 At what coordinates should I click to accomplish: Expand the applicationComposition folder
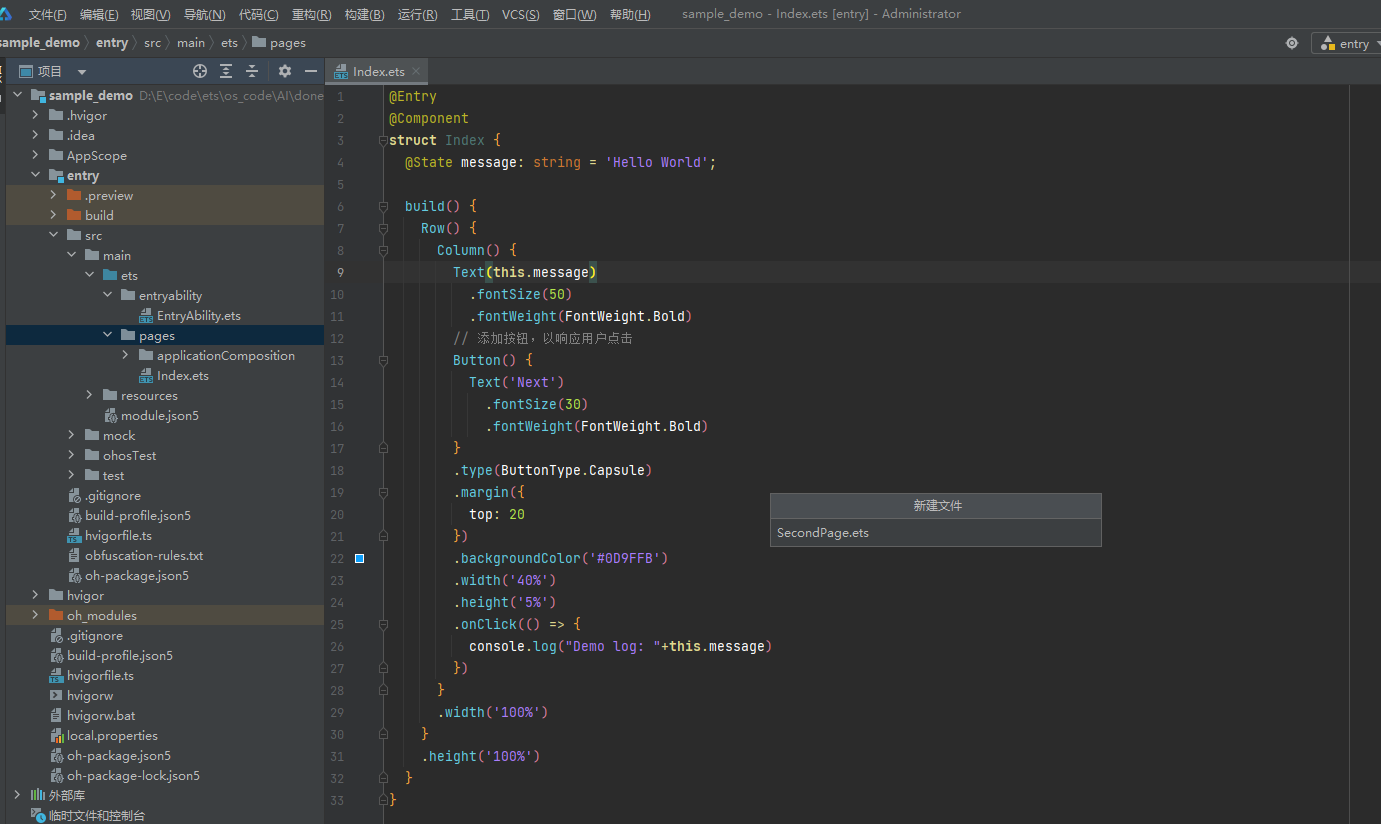click(125, 356)
